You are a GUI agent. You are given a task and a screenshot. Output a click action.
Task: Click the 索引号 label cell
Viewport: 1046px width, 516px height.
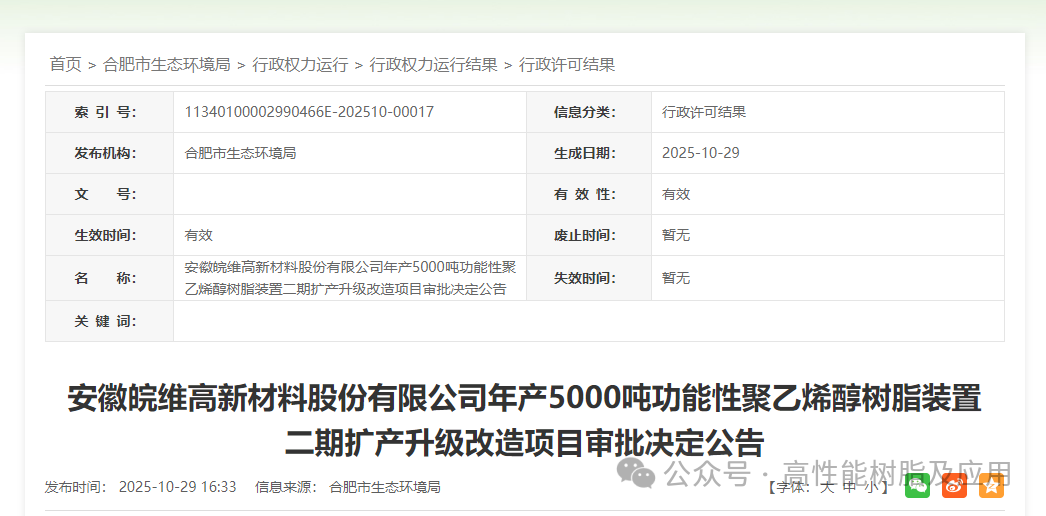[109, 112]
